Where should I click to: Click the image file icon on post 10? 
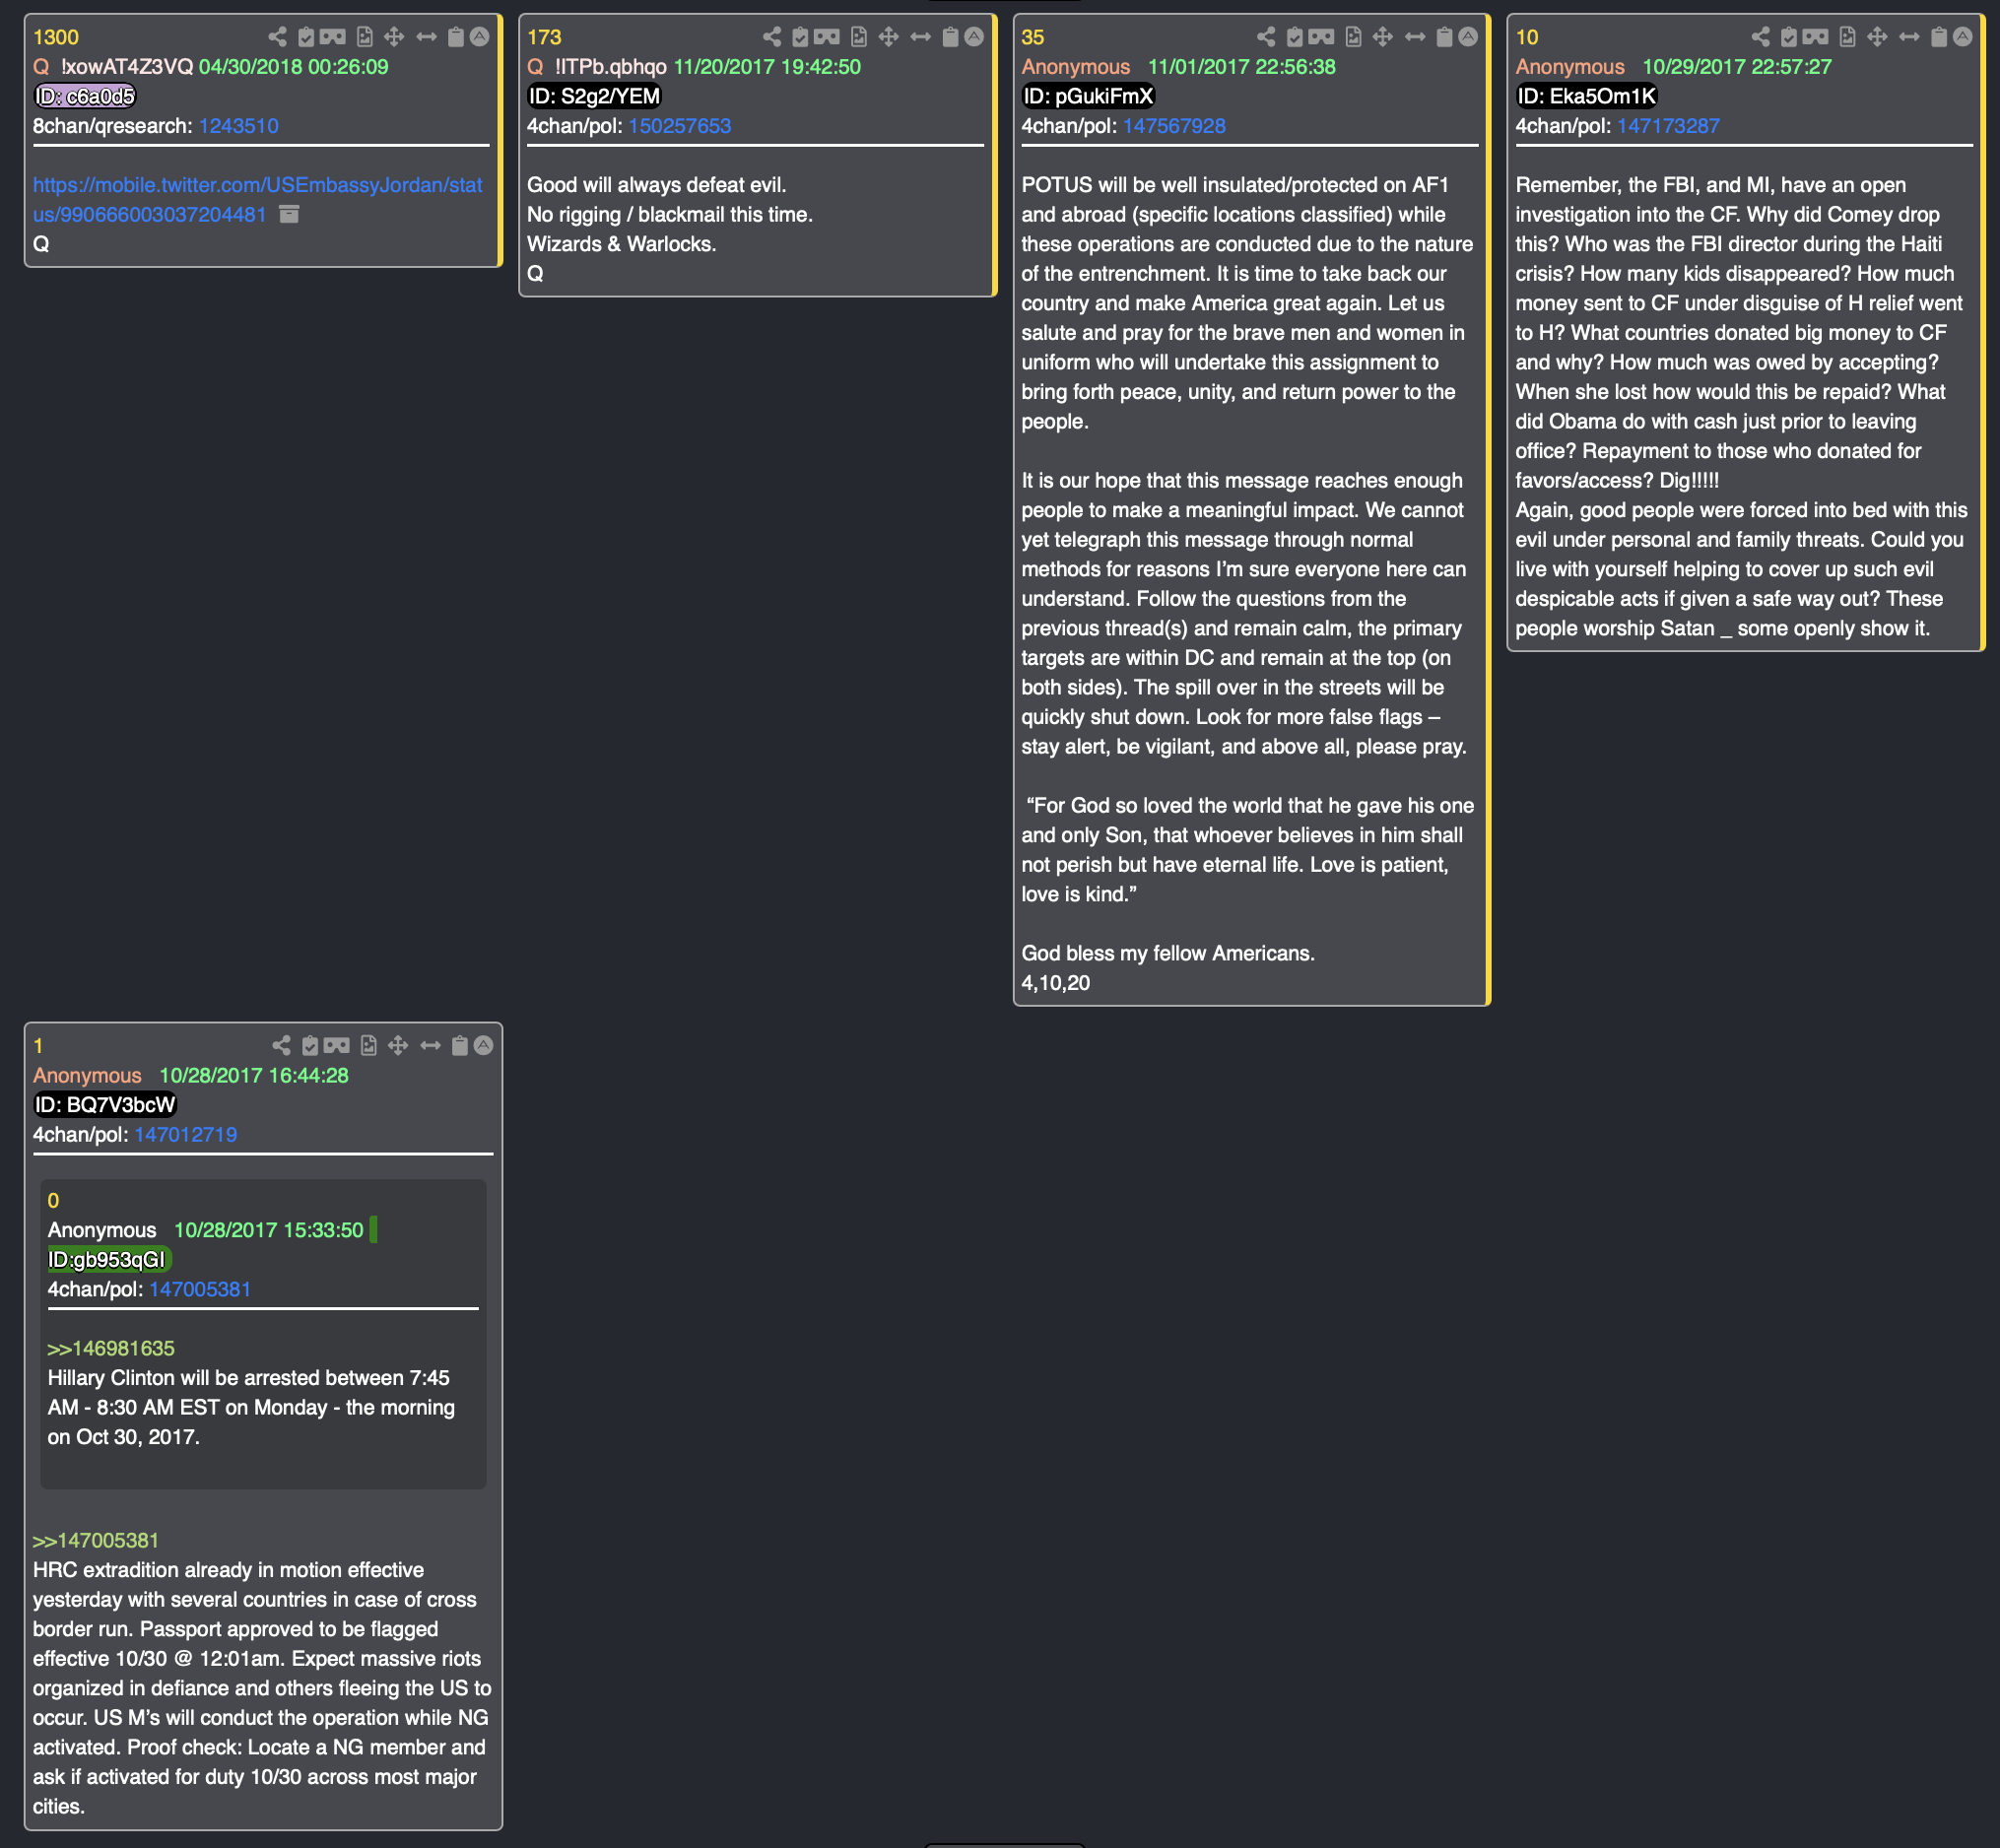coord(1847,37)
